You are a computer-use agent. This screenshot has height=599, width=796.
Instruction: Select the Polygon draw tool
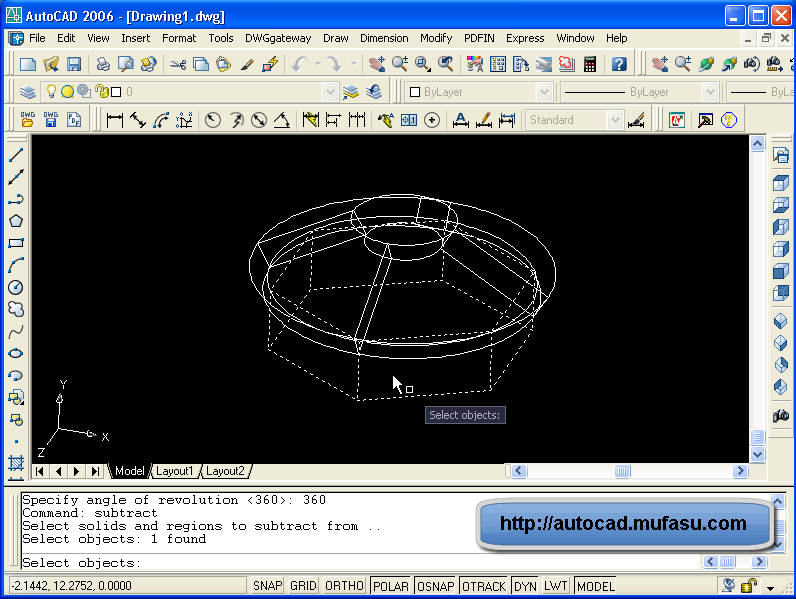[x=16, y=221]
